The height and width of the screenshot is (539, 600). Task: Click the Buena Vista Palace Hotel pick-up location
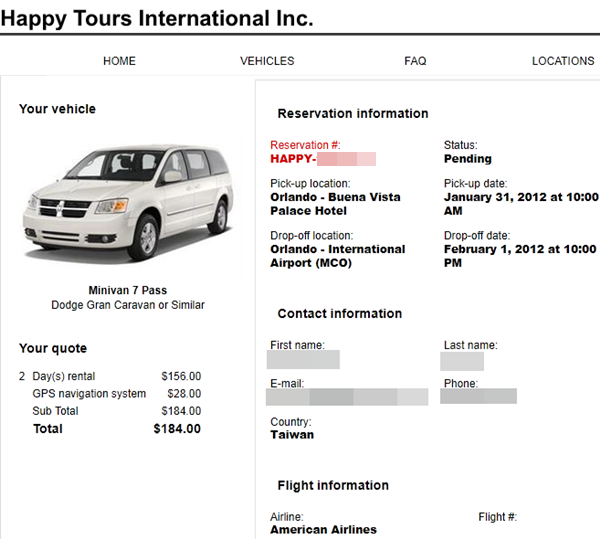point(335,204)
